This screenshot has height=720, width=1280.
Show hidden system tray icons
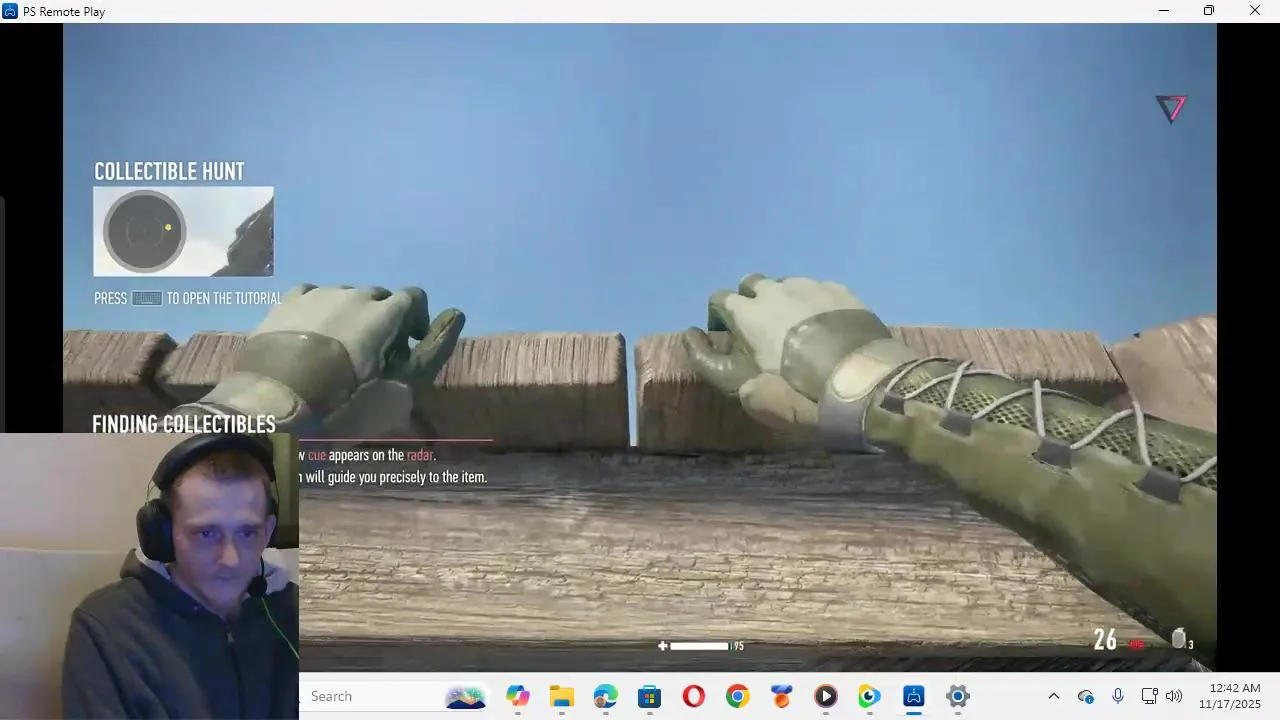point(1053,696)
